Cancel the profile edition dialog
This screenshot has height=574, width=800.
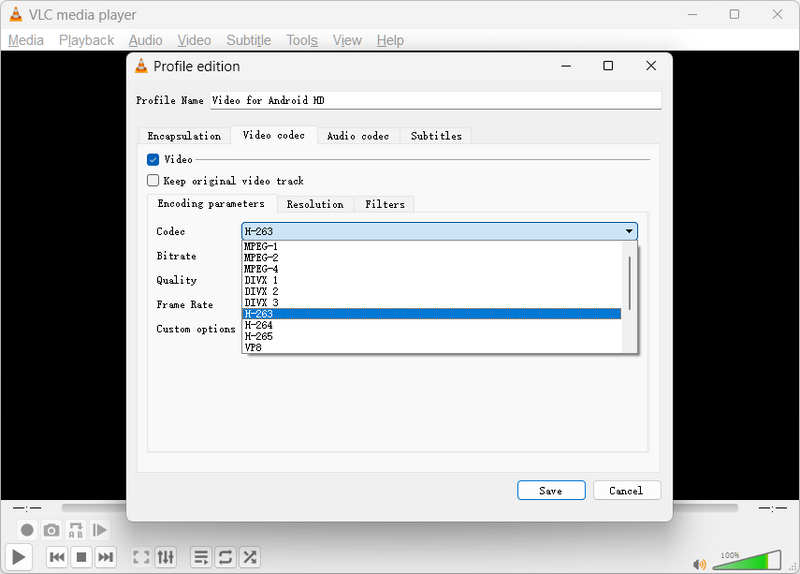627,490
